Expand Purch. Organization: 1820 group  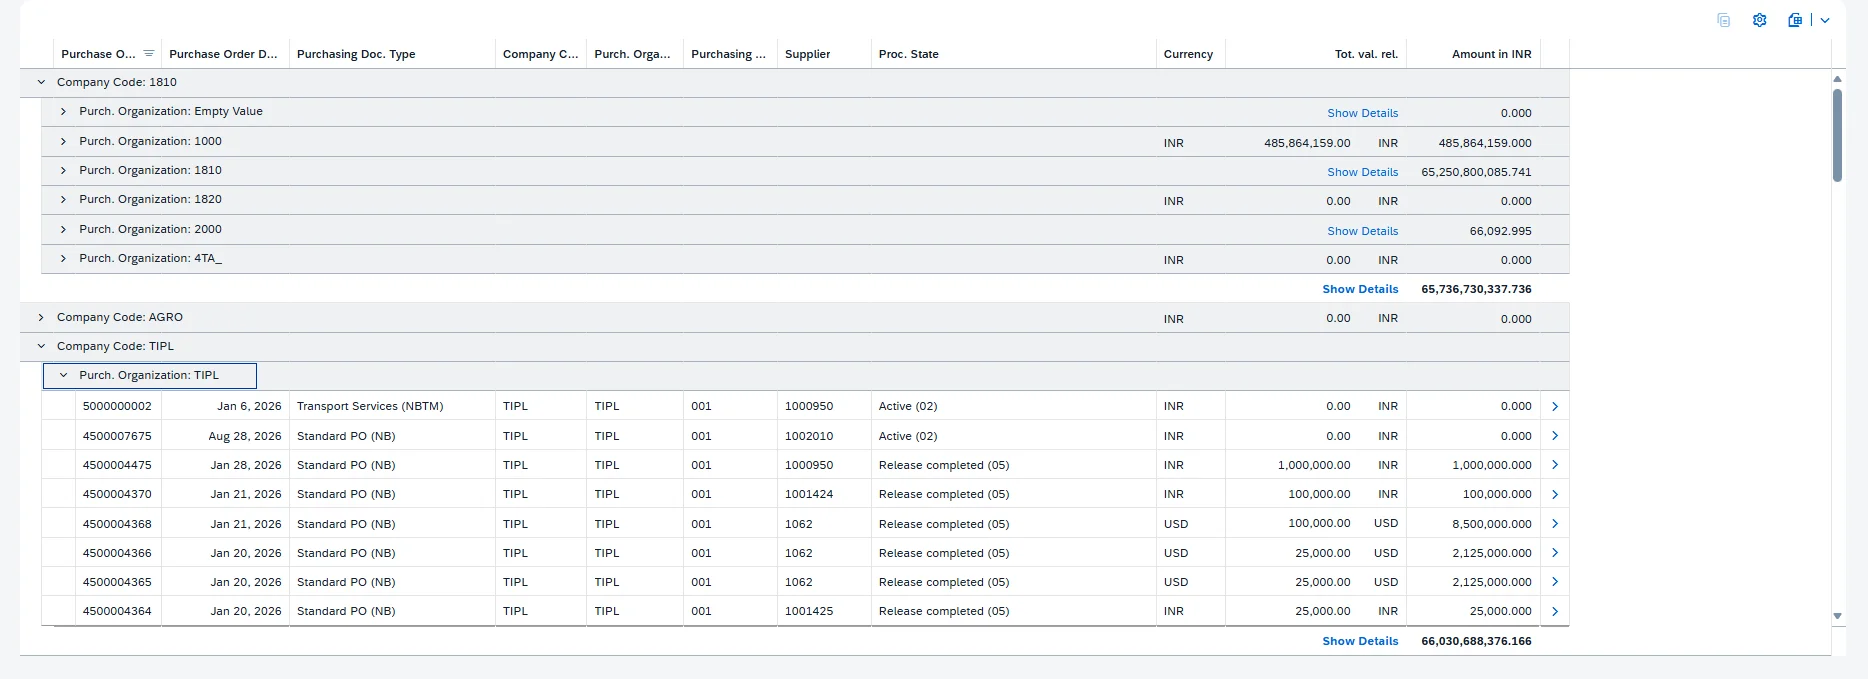63,199
